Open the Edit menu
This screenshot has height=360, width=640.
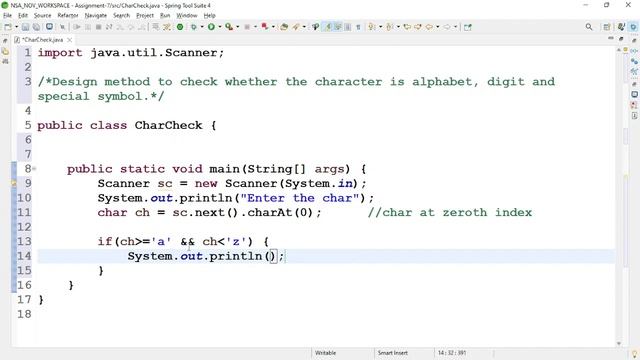pos(23,16)
